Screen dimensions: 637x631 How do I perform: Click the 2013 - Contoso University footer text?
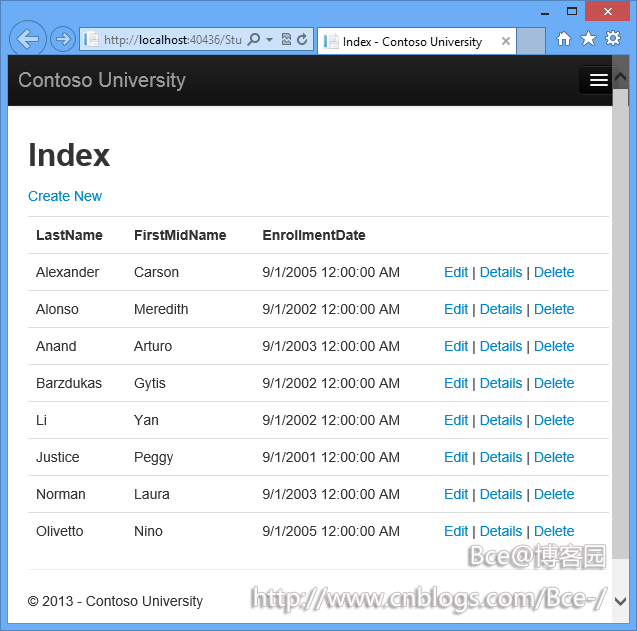coord(115,601)
